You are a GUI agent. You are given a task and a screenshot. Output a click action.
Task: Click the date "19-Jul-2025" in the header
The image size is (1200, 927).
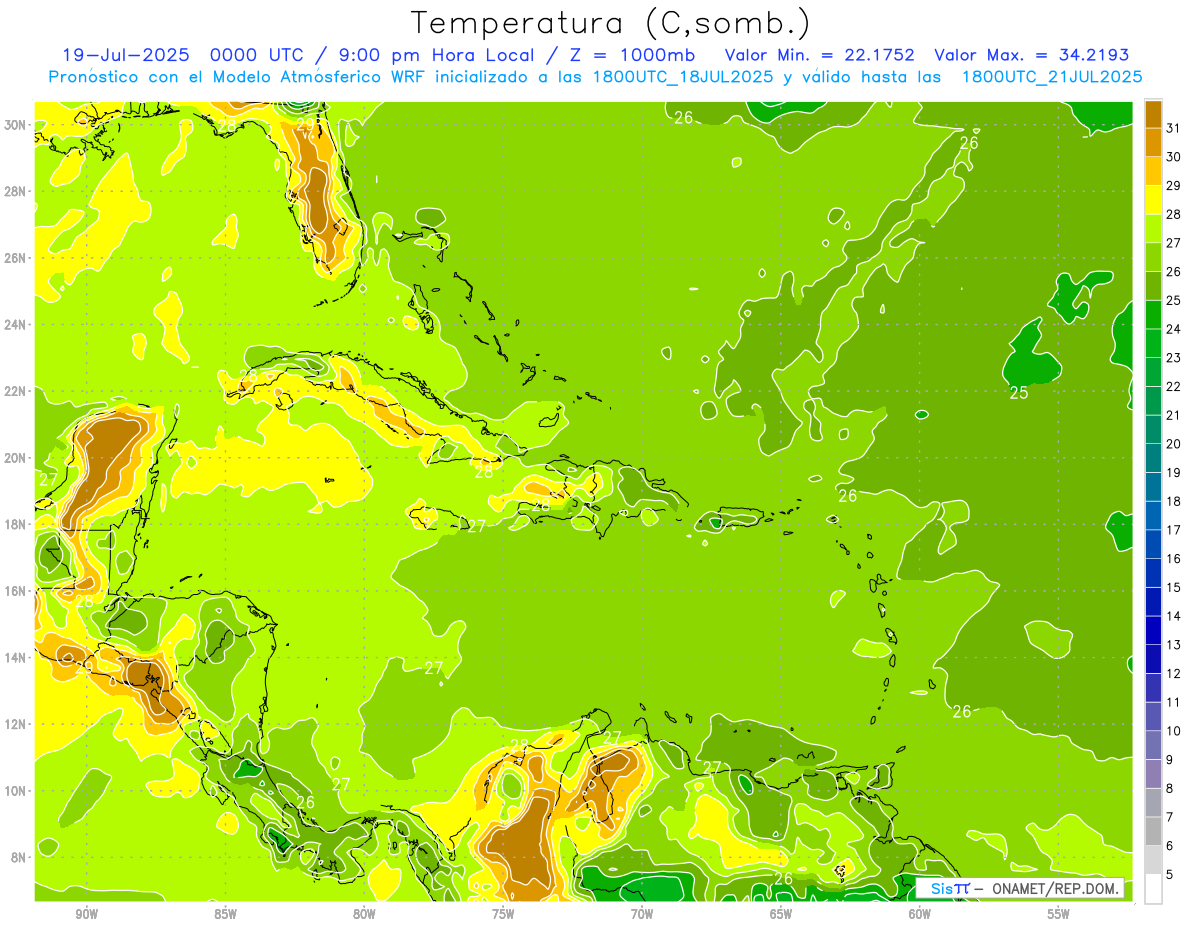click(x=125, y=55)
